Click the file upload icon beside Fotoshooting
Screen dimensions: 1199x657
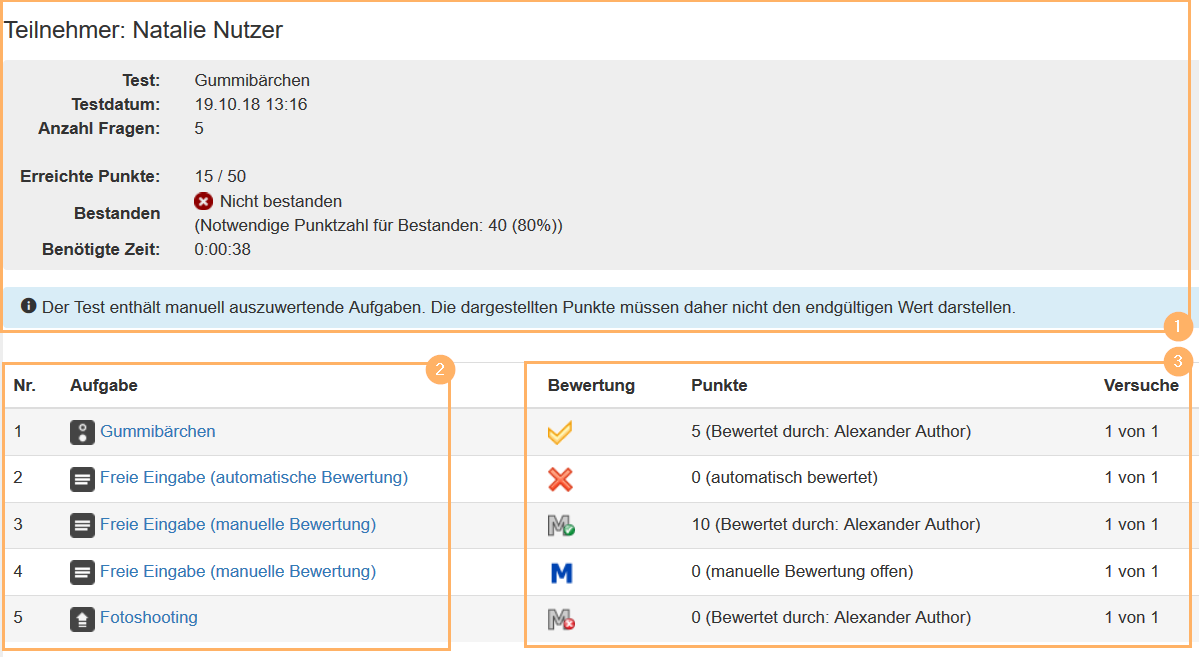coord(85,617)
